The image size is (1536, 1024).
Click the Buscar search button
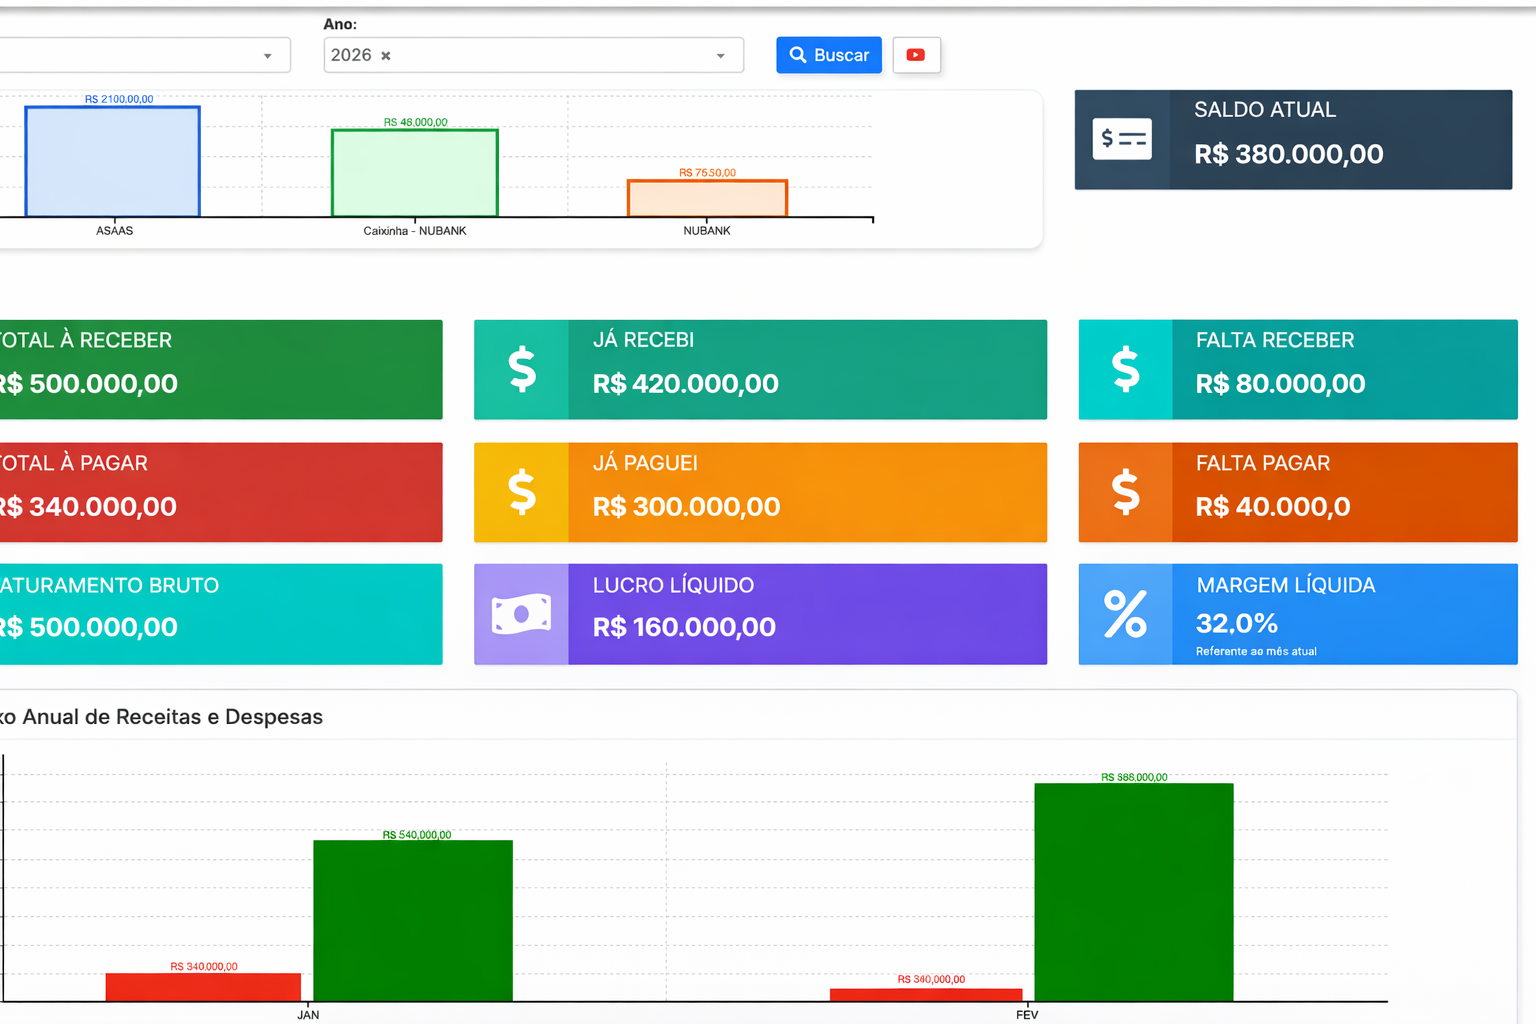(x=829, y=55)
